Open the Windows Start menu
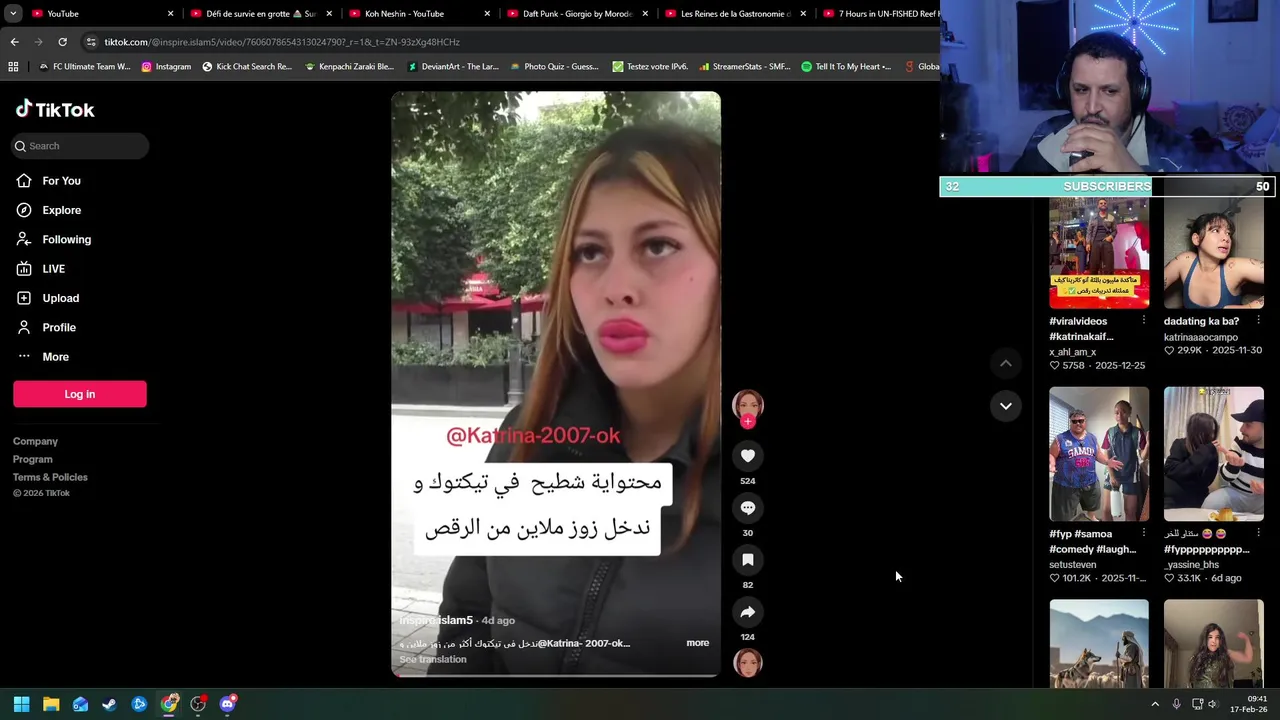Viewport: 1280px width, 720px height. point(21,704)
